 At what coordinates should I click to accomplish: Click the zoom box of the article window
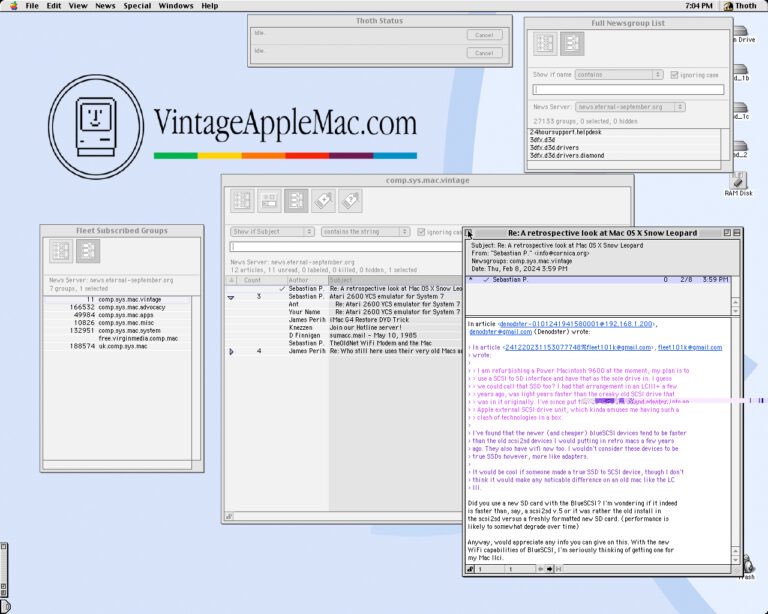point(727,233)
